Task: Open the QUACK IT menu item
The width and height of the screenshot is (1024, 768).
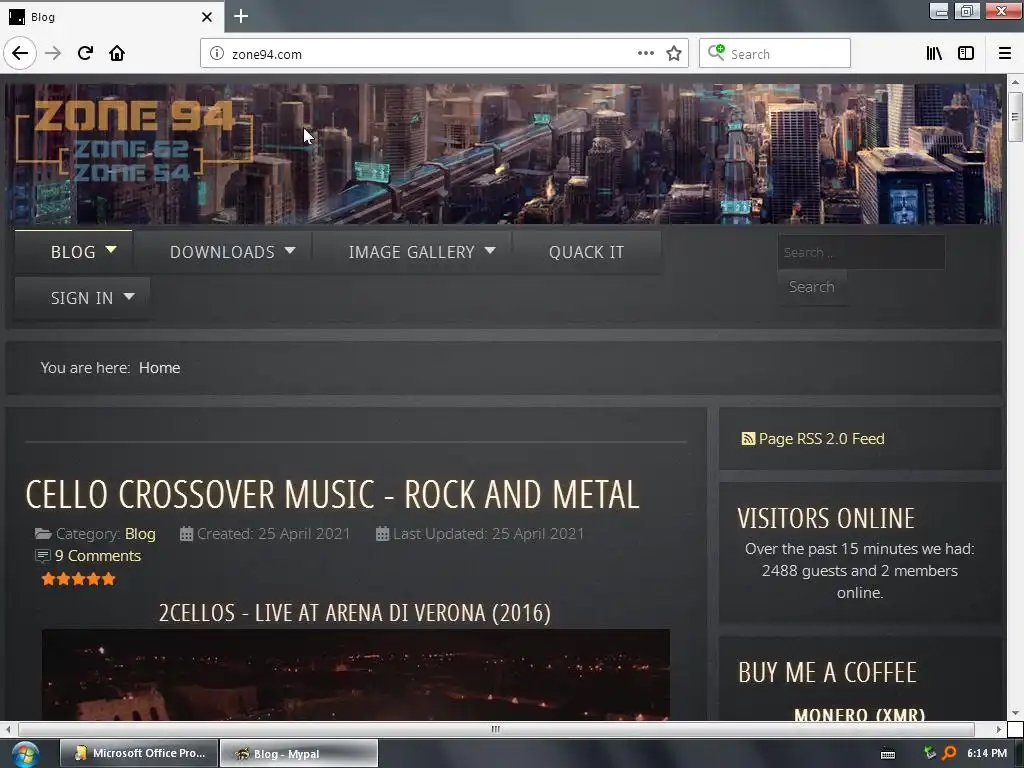Action: (586, 252)
